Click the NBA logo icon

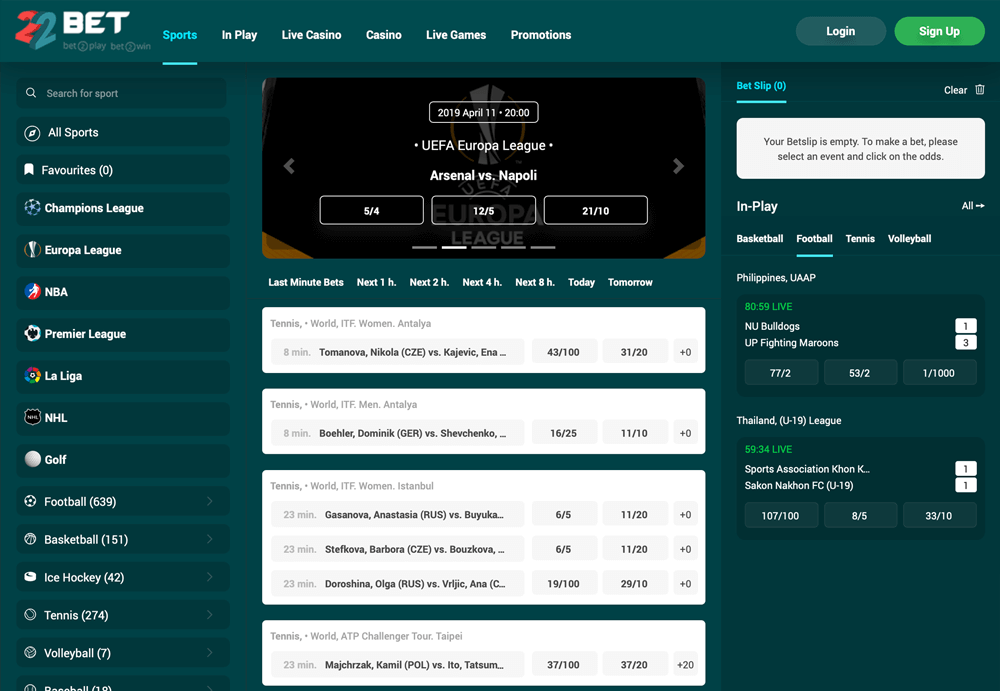(32, 292)
